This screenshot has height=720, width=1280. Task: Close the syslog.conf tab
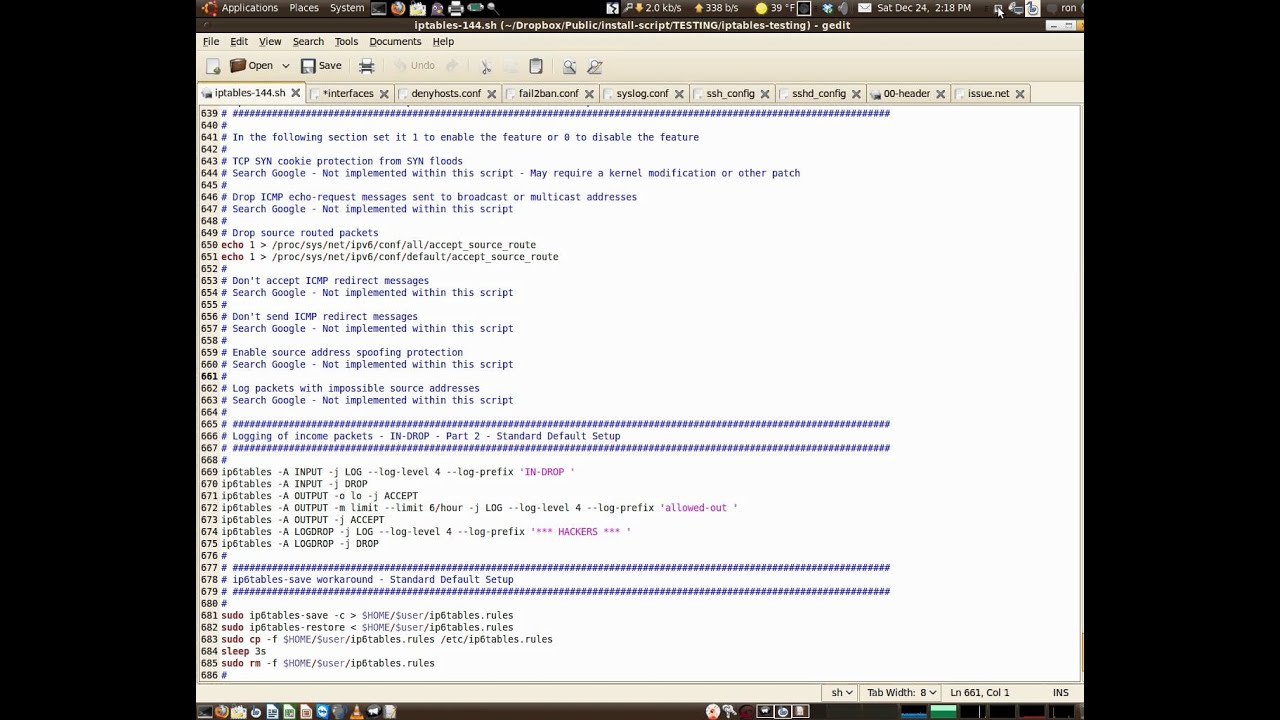click(679, 93)
